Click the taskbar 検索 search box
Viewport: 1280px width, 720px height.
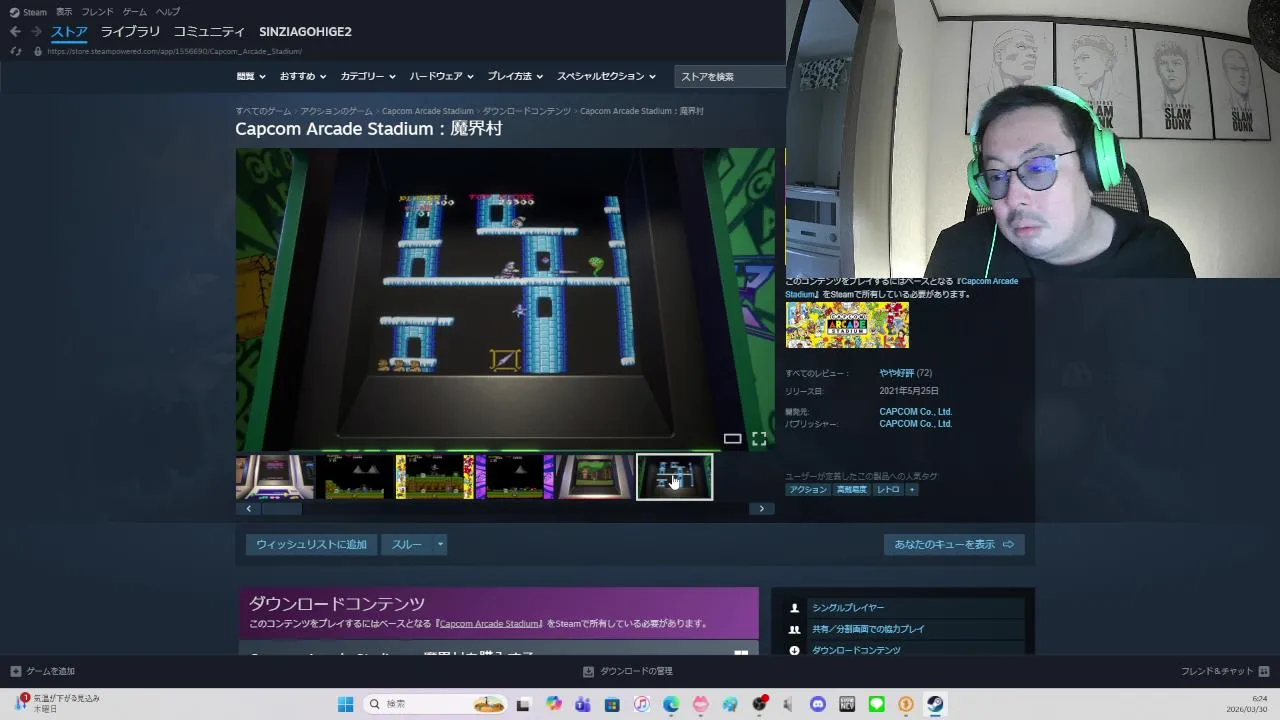coord(435,704)
